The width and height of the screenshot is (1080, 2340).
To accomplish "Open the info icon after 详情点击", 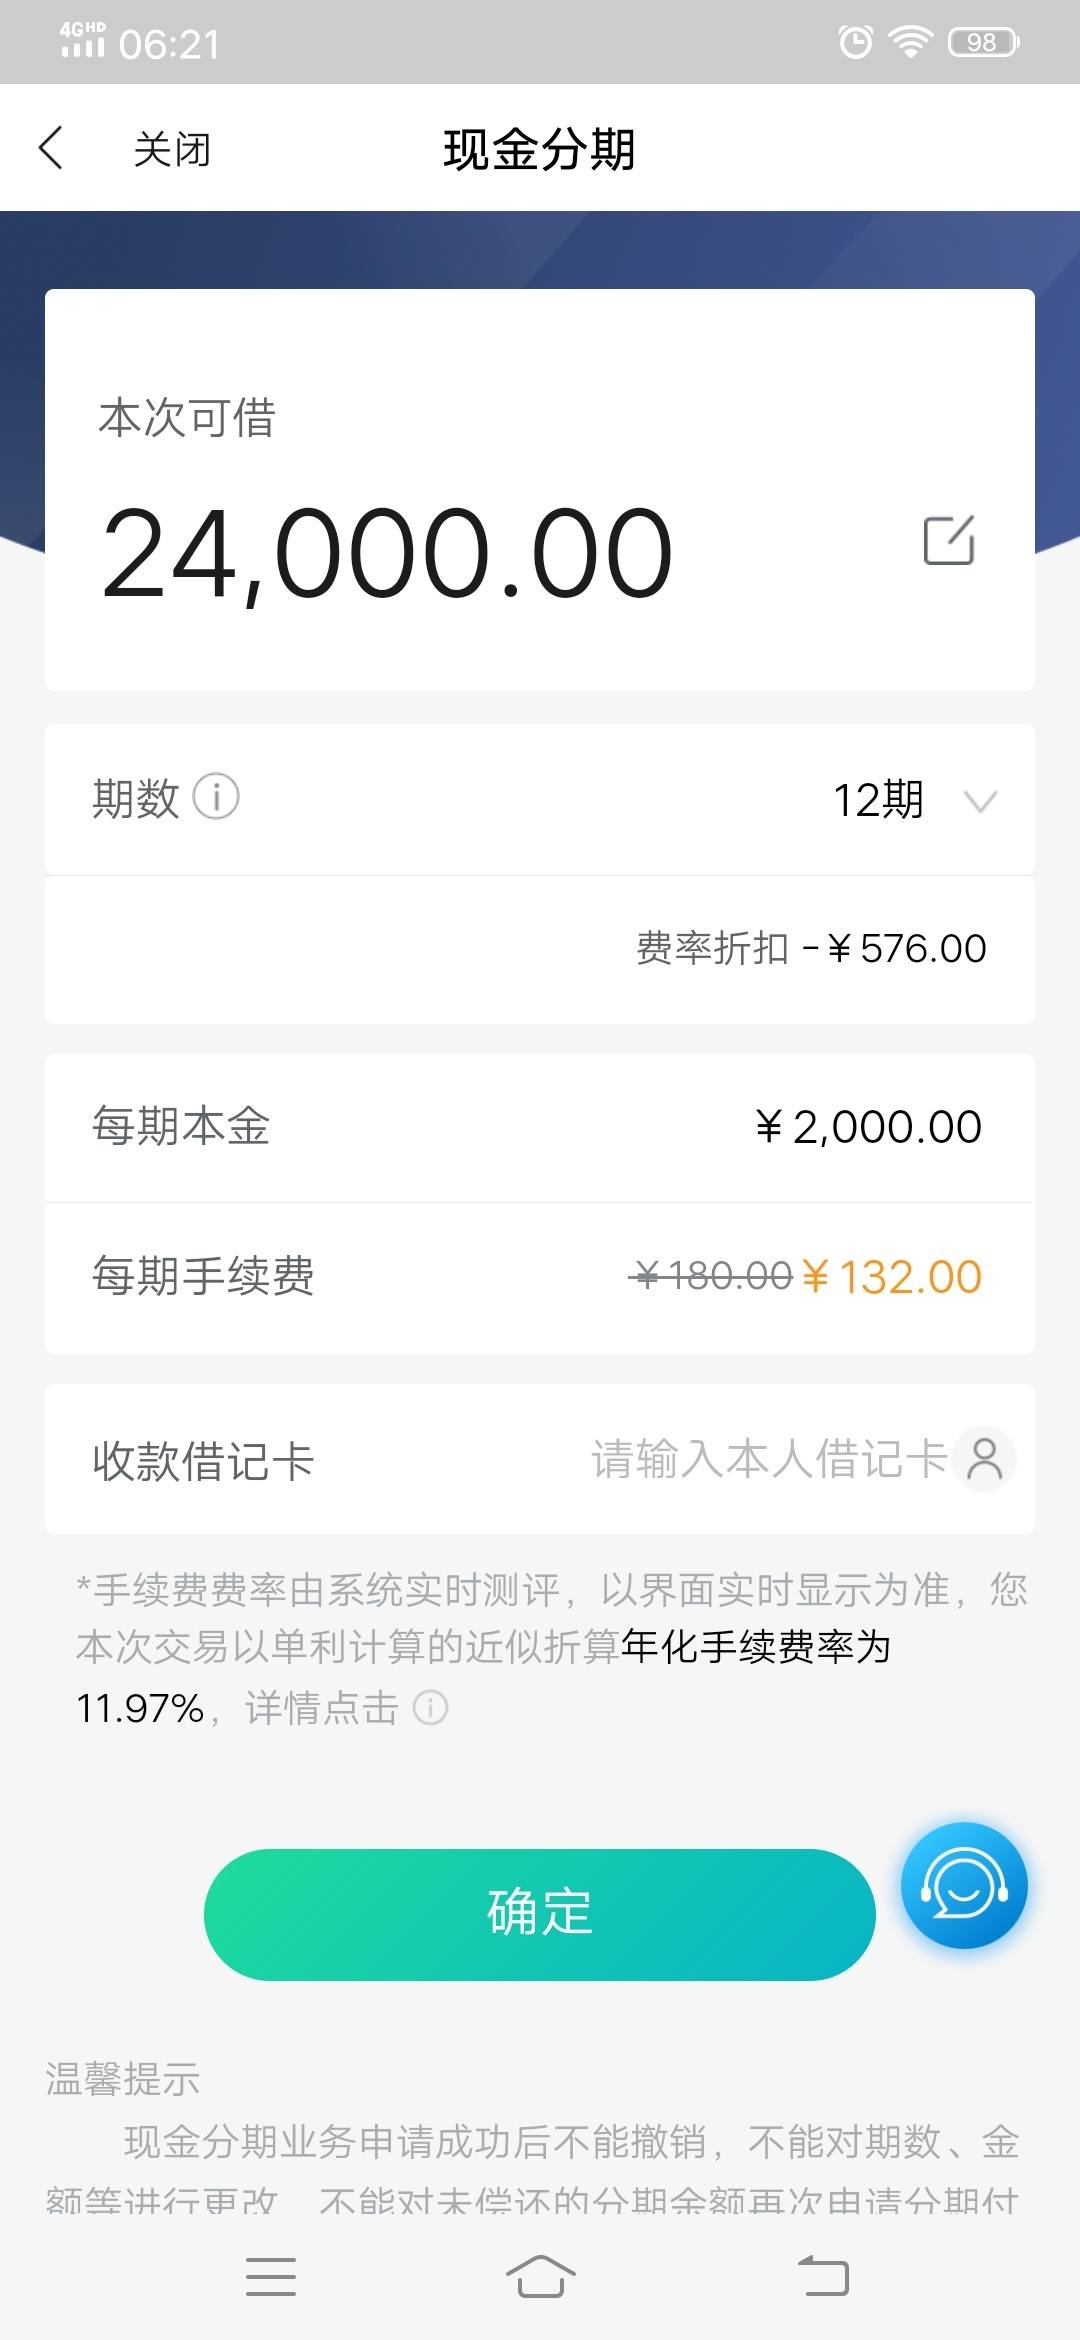I will click(x=430, y=1707).
